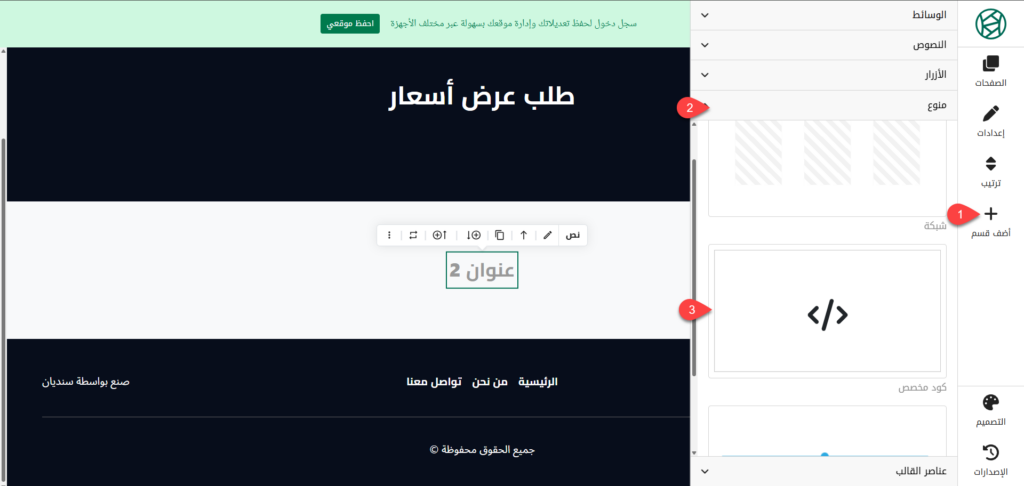
Task: Click the chevron beside الوسائط
Action: click(x=705, y=14)
